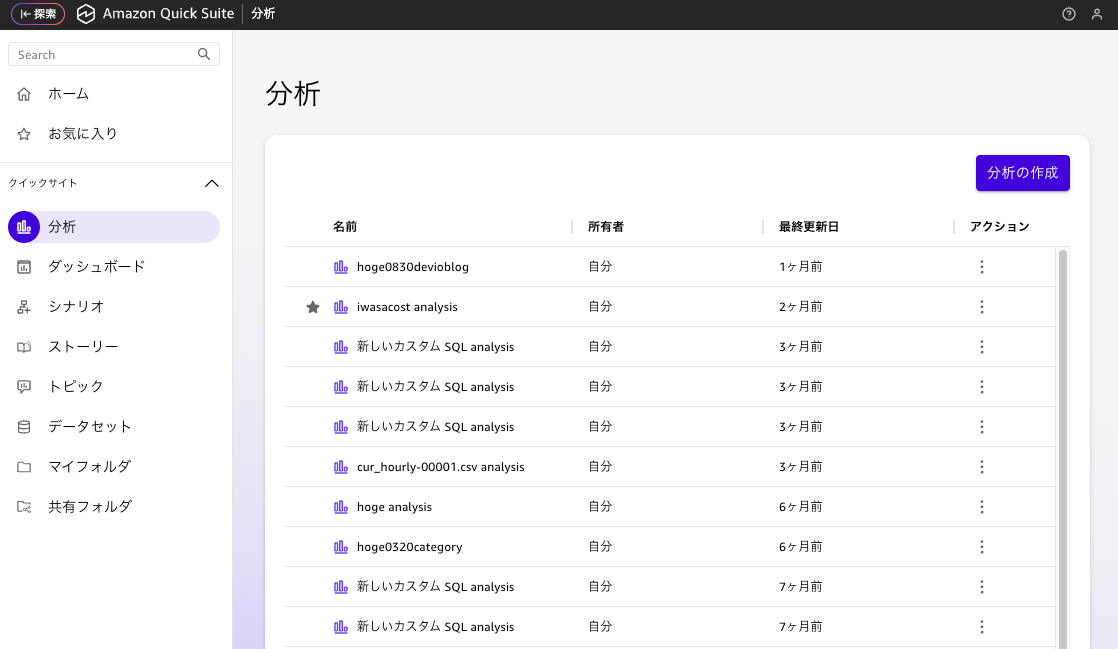Open the user account icon menu

click(x=1097, y=14)
